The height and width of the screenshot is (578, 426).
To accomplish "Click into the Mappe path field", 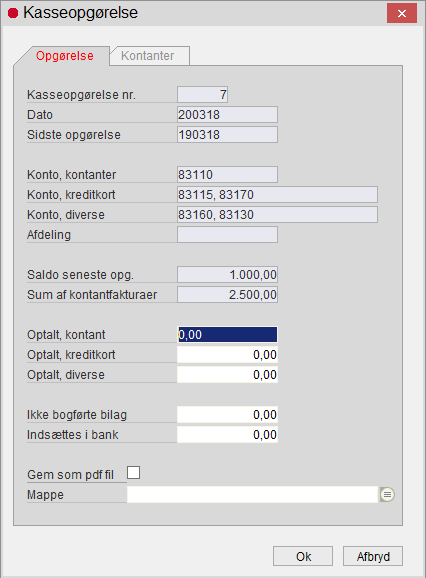I will (x=252, y=494).
